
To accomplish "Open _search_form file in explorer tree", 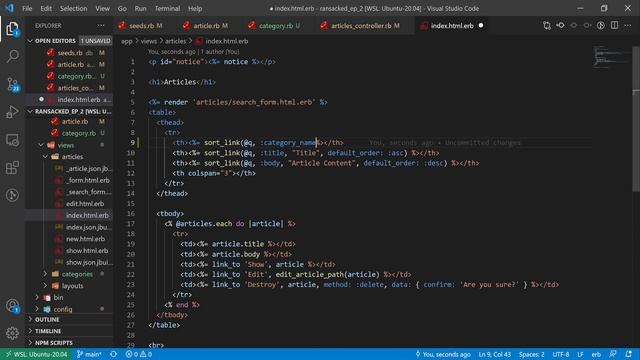I will 88,192.
